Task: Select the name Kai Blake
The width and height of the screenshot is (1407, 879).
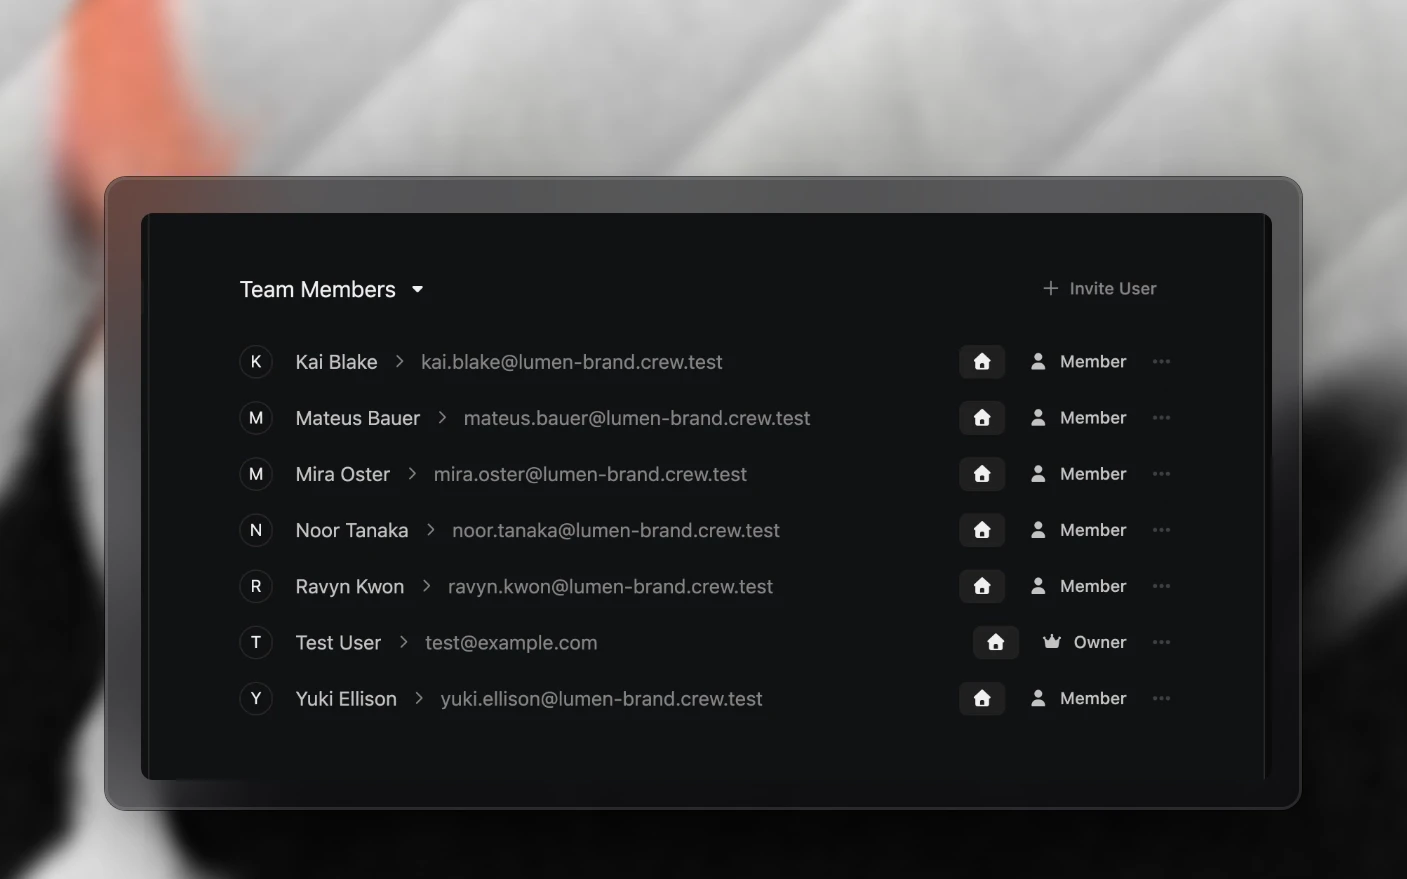Action: (337, 362)
